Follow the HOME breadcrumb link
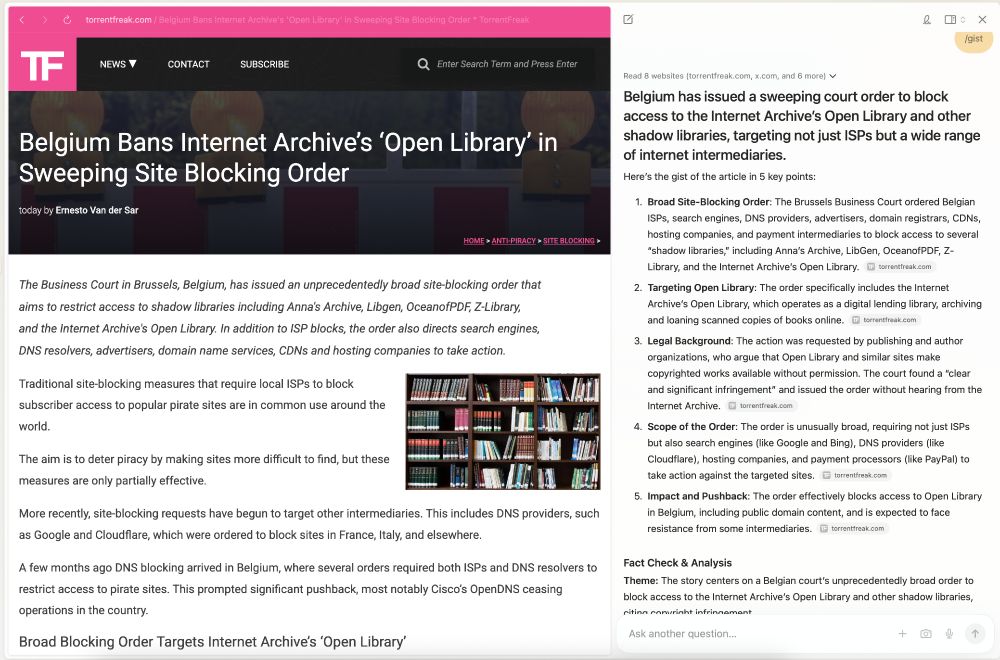 pyautogui.click(x=474, y=240)
